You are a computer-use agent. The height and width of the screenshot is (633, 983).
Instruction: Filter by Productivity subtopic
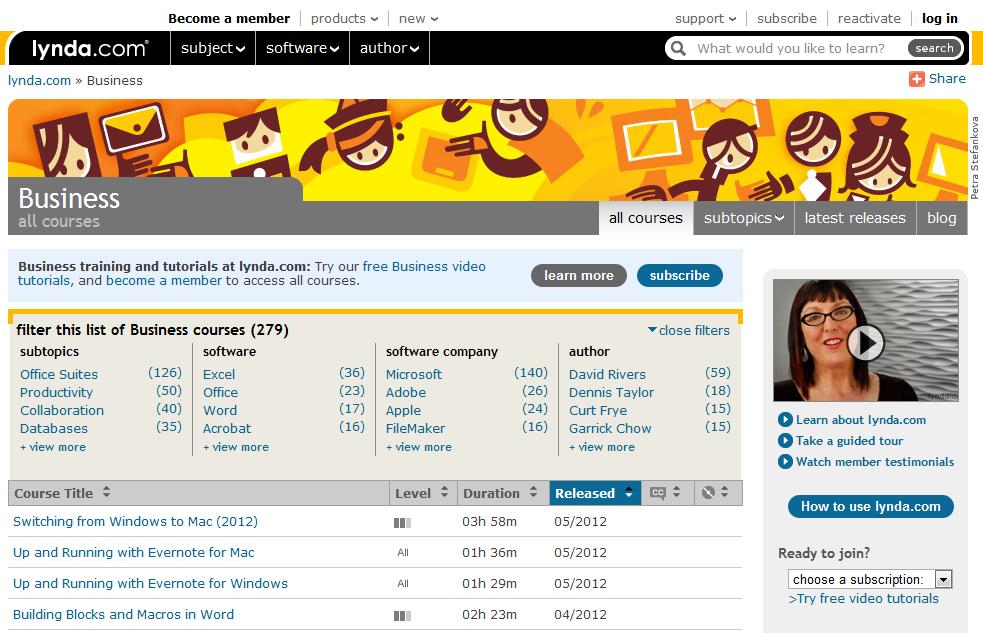(x=56, y=392)
